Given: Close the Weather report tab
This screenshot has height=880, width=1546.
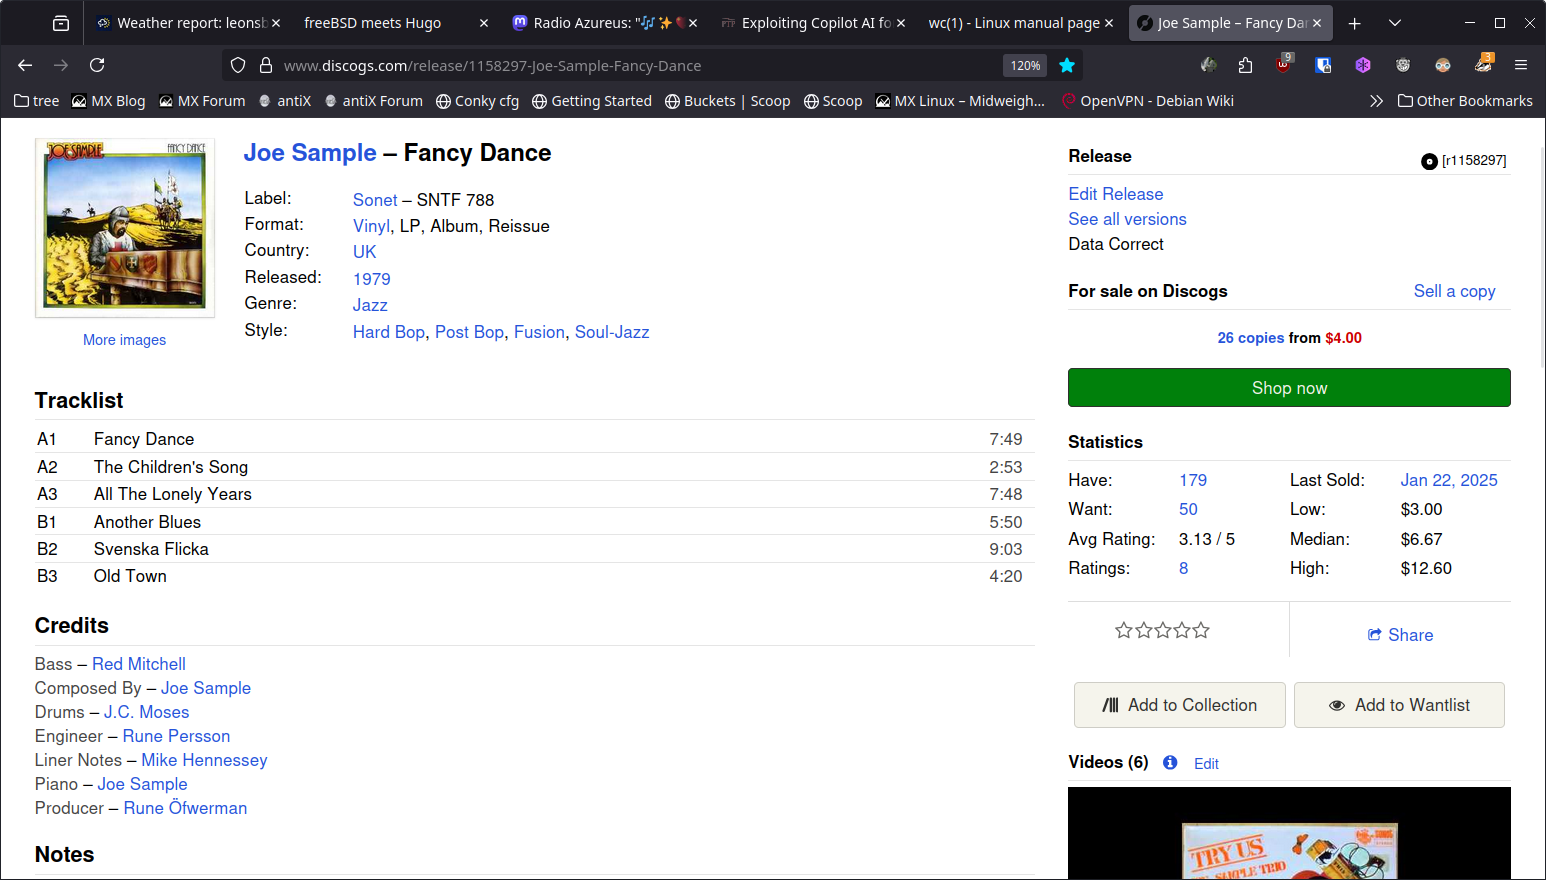Looking at the screenshot, I should click(276, 23).
